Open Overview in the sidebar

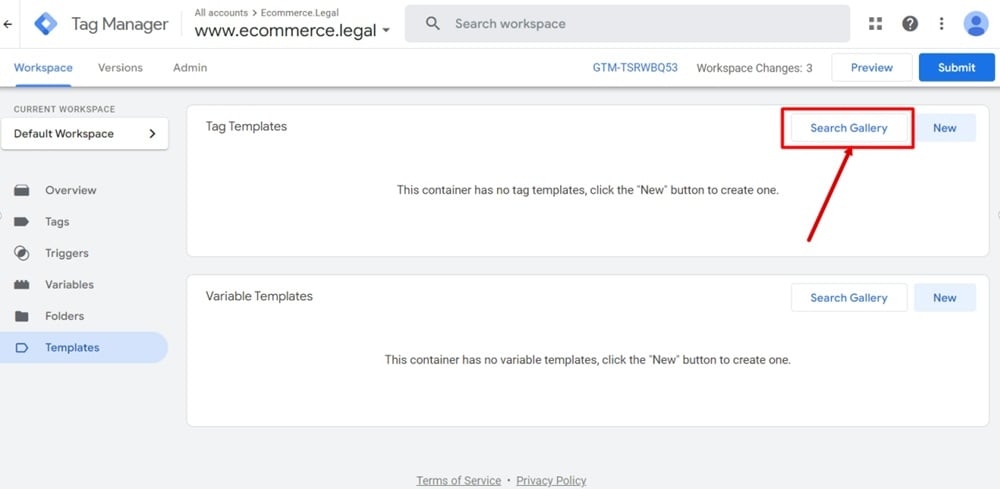pyautogui.click(x=71, y=190)
